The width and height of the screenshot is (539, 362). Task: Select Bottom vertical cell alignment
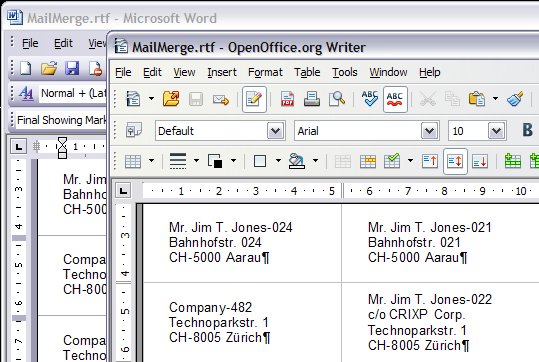coord(480,161)
